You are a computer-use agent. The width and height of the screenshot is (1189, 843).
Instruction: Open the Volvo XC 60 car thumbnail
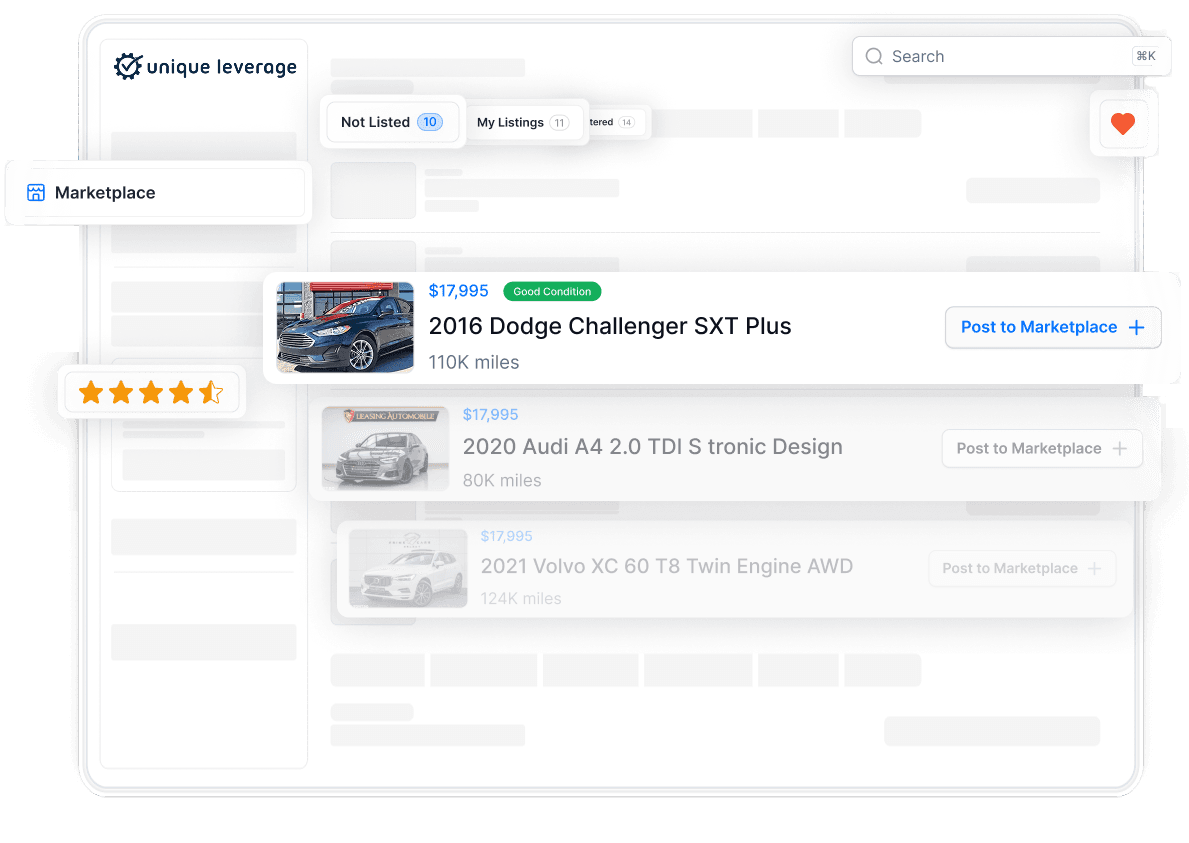[408, 569]
